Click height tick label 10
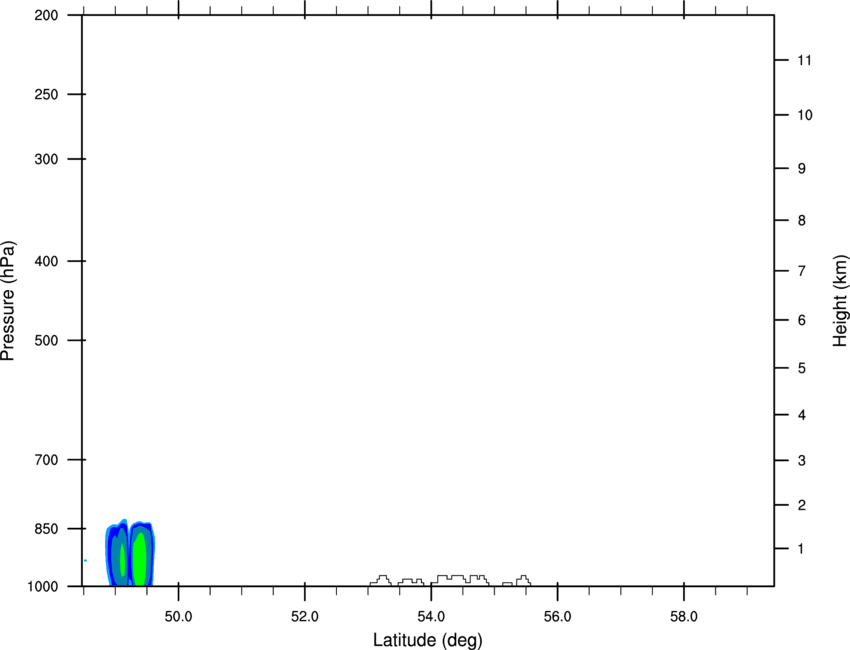Screen dimensions: 850x650 (804, 115)
